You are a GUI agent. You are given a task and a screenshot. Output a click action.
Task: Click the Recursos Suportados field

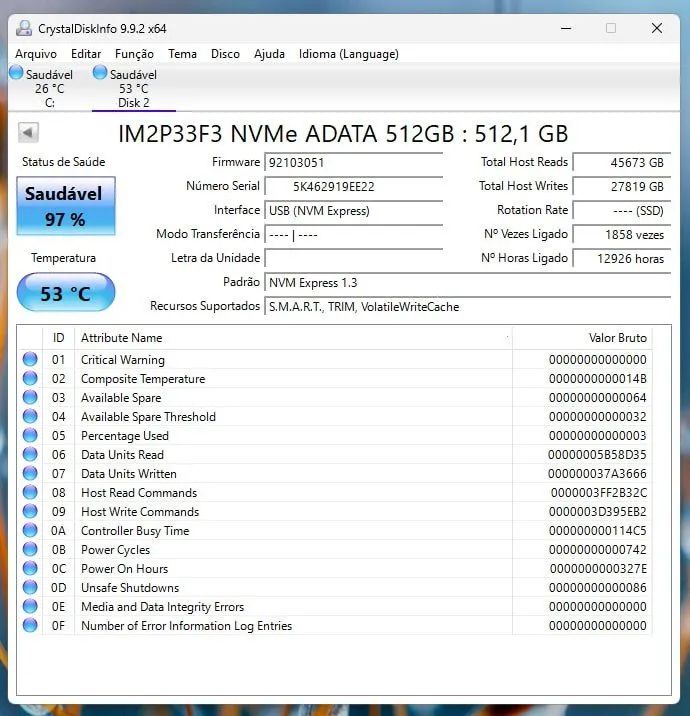468,306
